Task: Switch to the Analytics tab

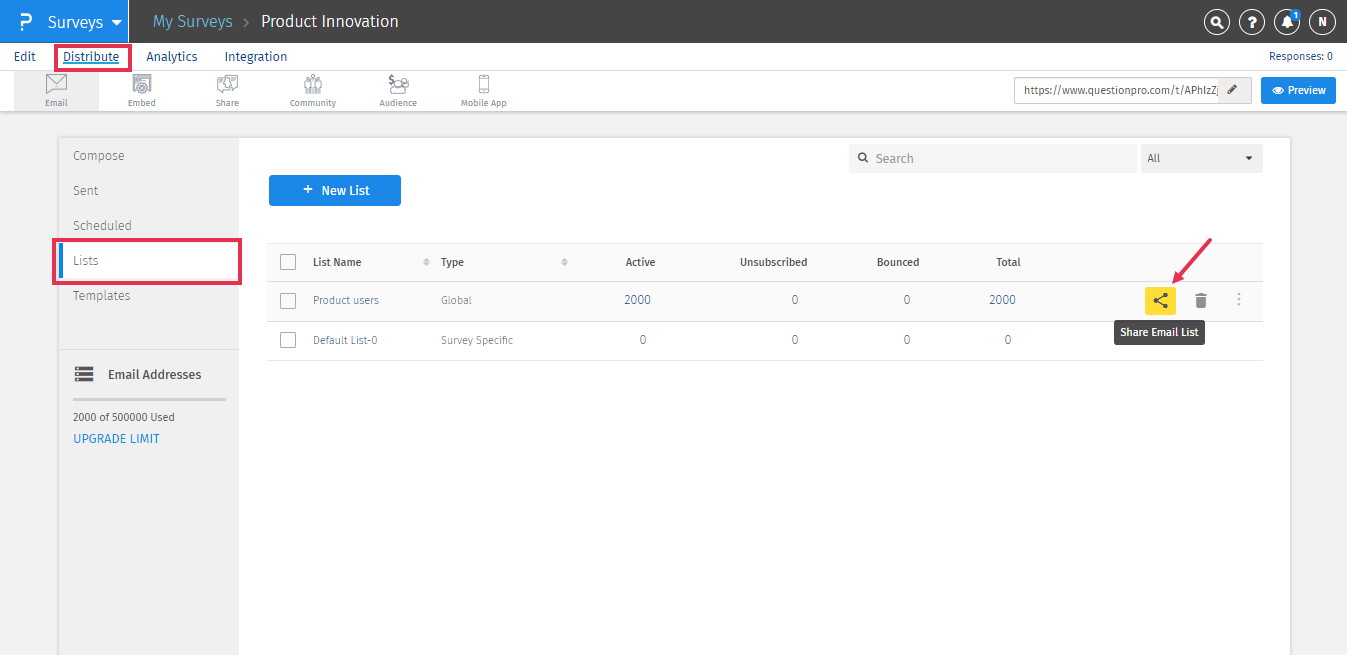Action: tap(172, 57)
